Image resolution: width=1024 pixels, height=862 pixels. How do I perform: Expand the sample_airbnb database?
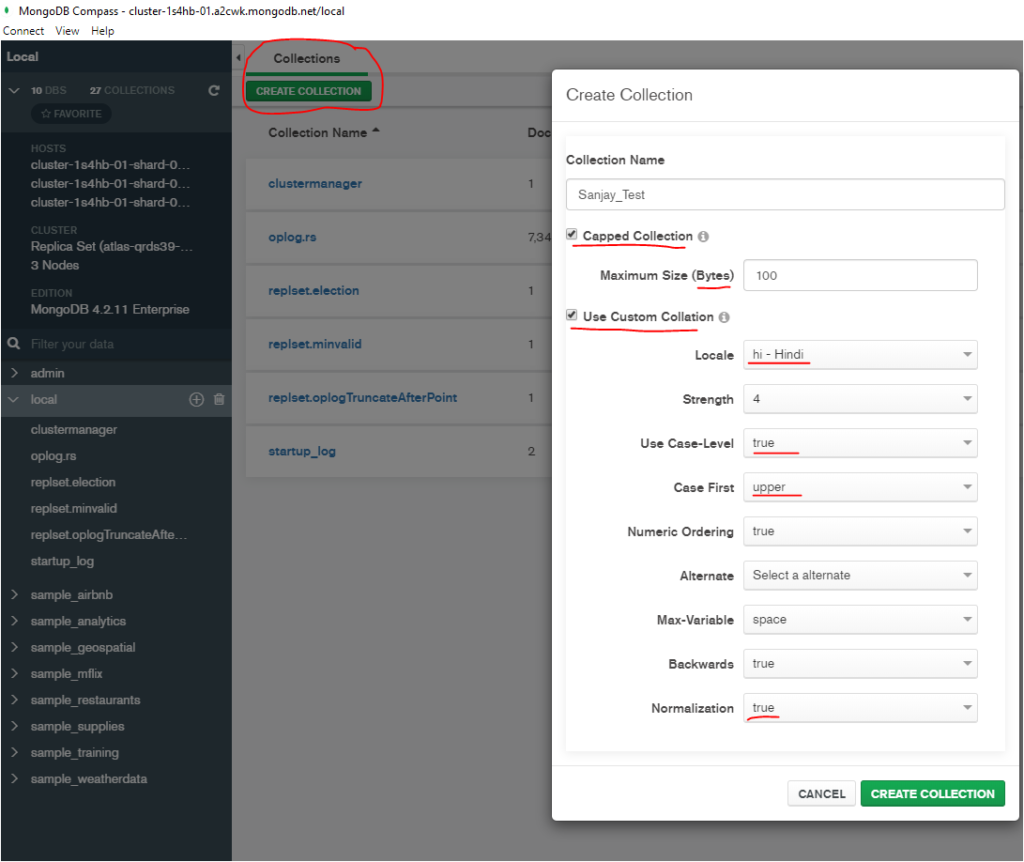pyautogui.click(x=14, y=595)
